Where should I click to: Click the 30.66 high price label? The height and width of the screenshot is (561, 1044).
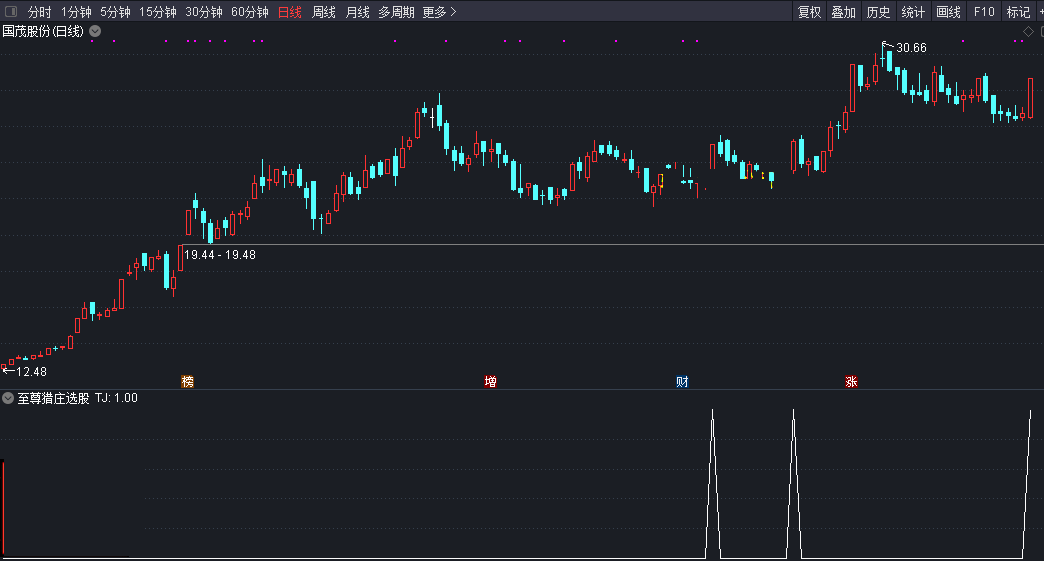click(x=911, y=48)
